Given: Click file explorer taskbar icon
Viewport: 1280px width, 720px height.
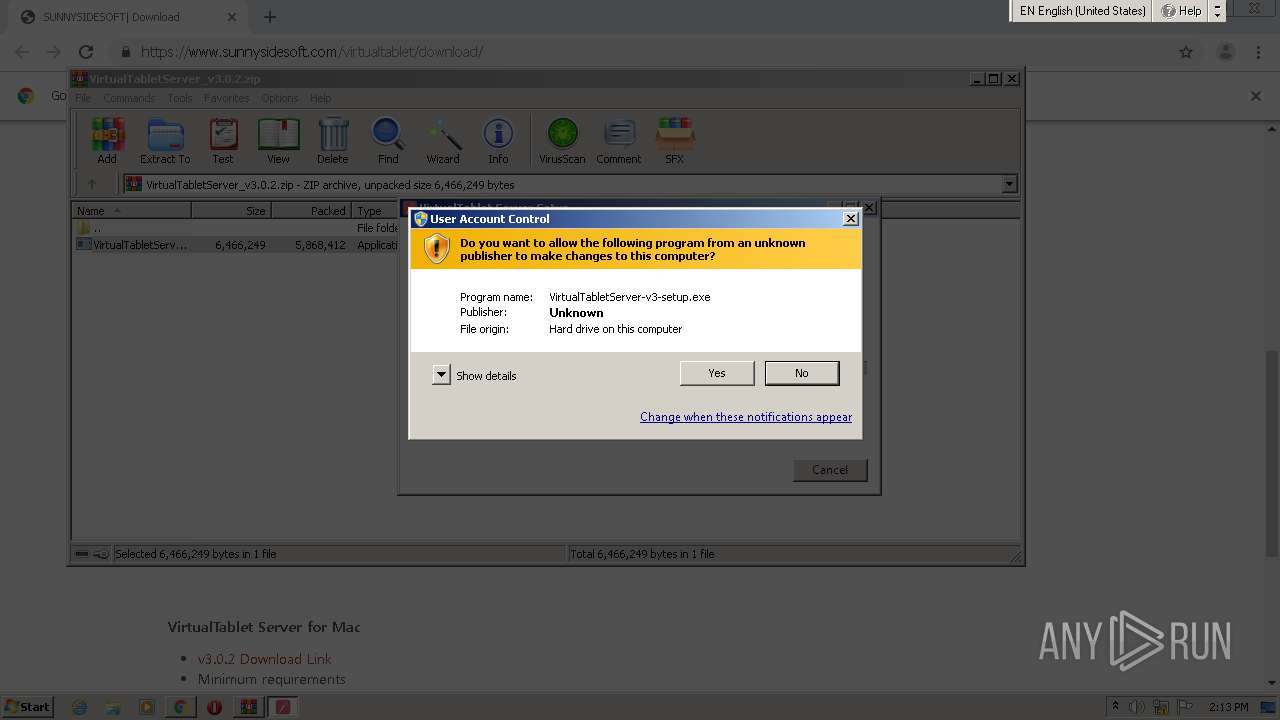Looking at the screenshot, I should click(x=113, y=707).
